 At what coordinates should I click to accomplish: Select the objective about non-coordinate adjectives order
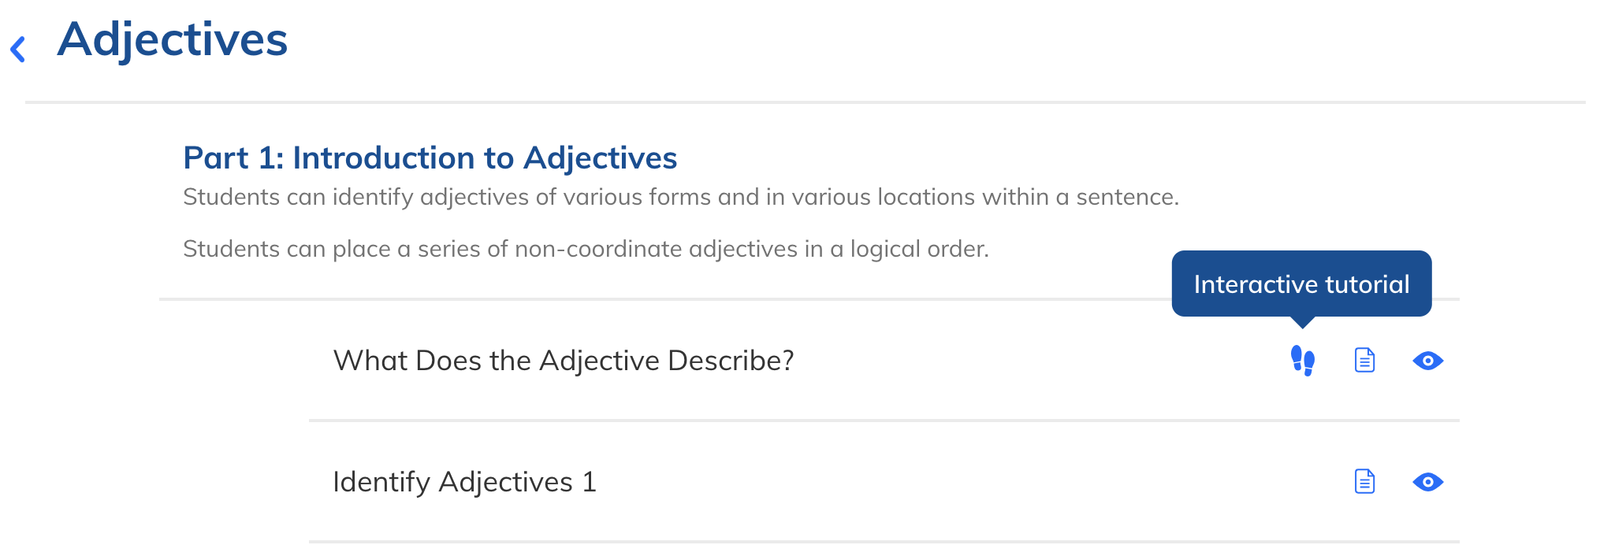[x=586, y=249]
